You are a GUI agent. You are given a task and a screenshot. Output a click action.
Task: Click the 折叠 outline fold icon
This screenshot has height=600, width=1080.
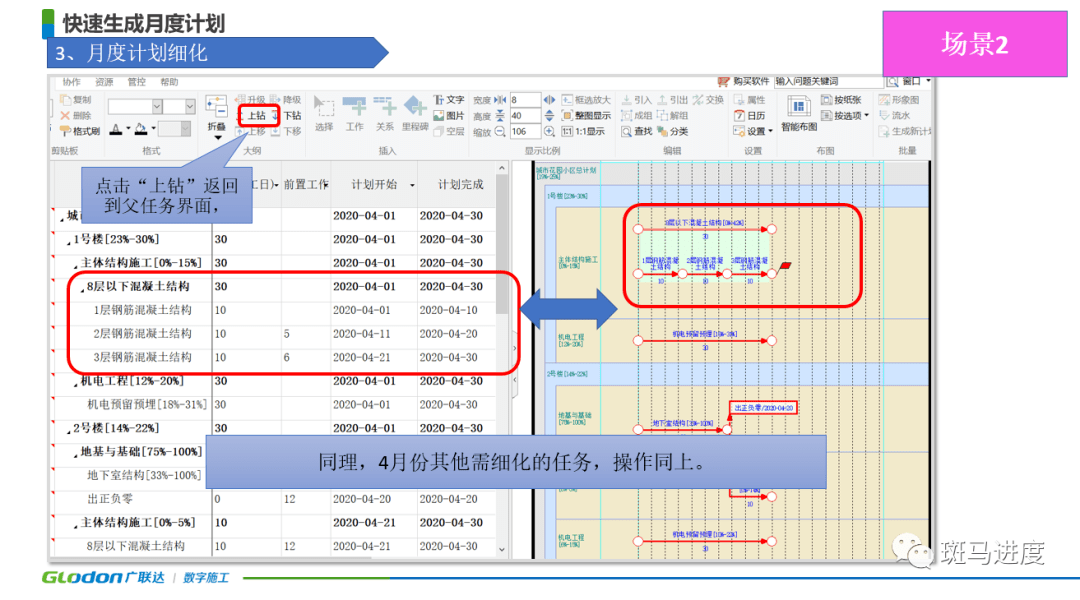pyautogui.click(x=216, y=107)
